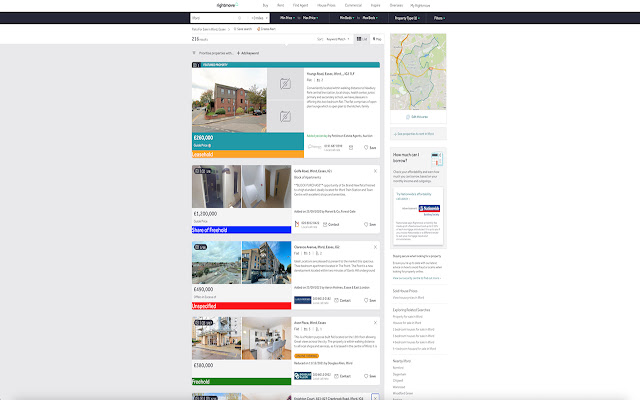This screenshot has height=400, width=640.
Task: Click the Add keyword button
Action: (x=248, y=53)
